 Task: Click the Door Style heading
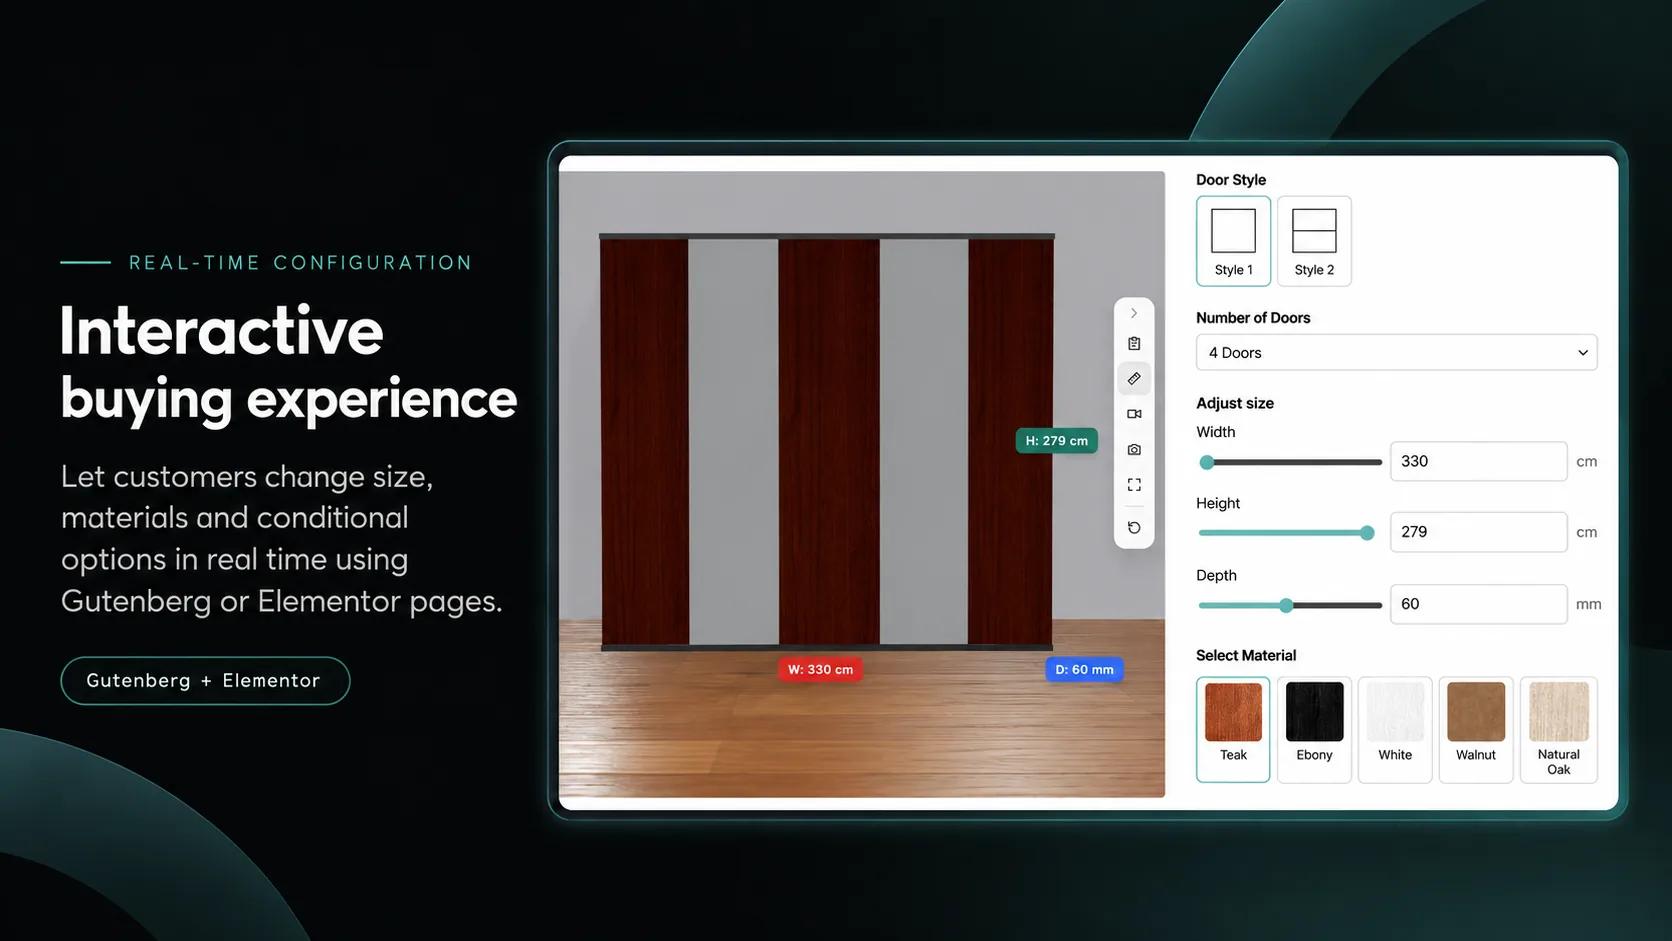point(1230,180)
